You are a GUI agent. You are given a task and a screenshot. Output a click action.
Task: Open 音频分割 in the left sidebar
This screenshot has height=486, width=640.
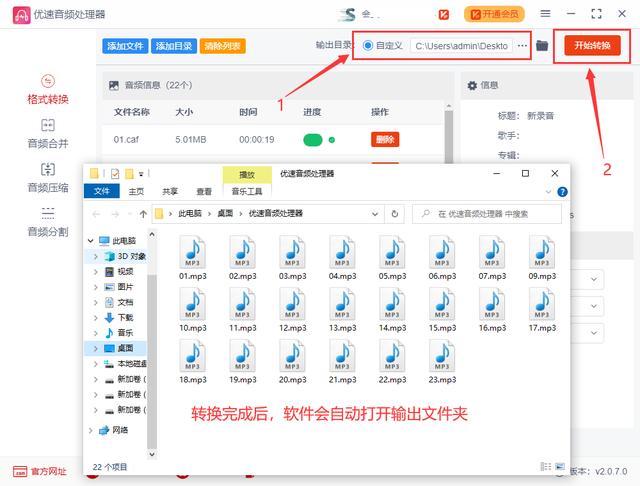(48, 222)
